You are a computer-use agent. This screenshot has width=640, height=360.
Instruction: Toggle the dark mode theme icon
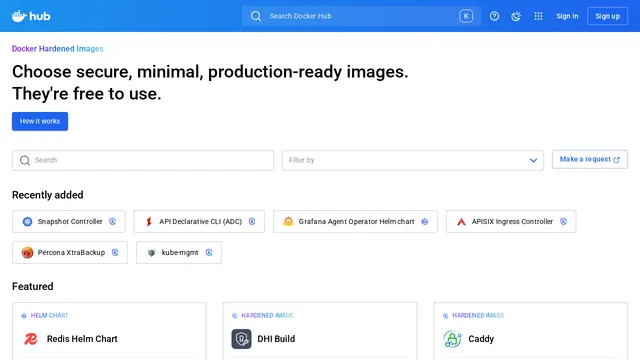pos(516,16)
